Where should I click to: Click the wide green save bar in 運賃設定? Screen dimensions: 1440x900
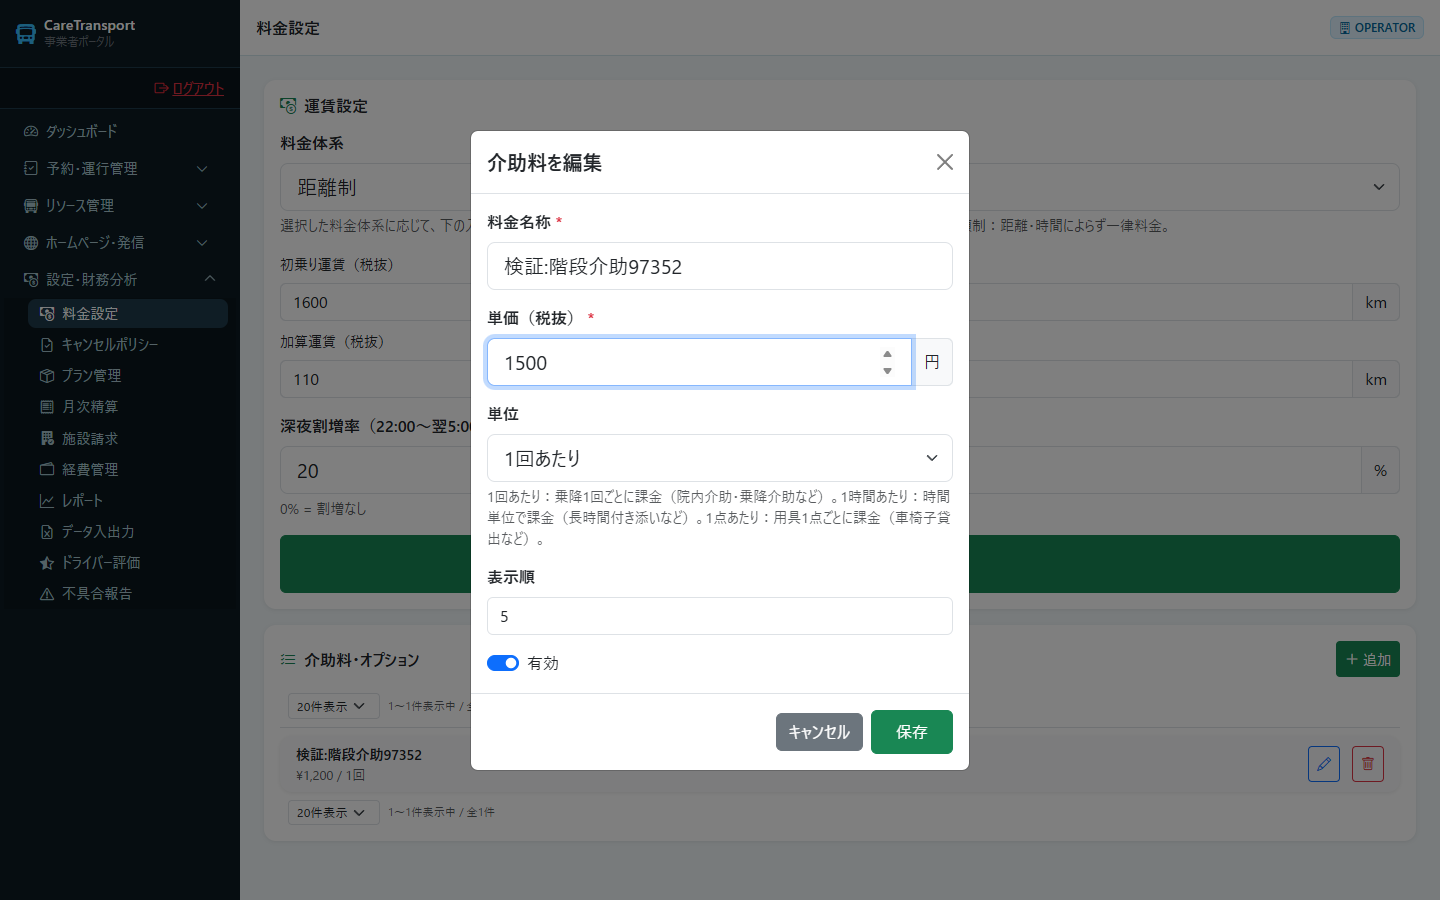[840, 564]
